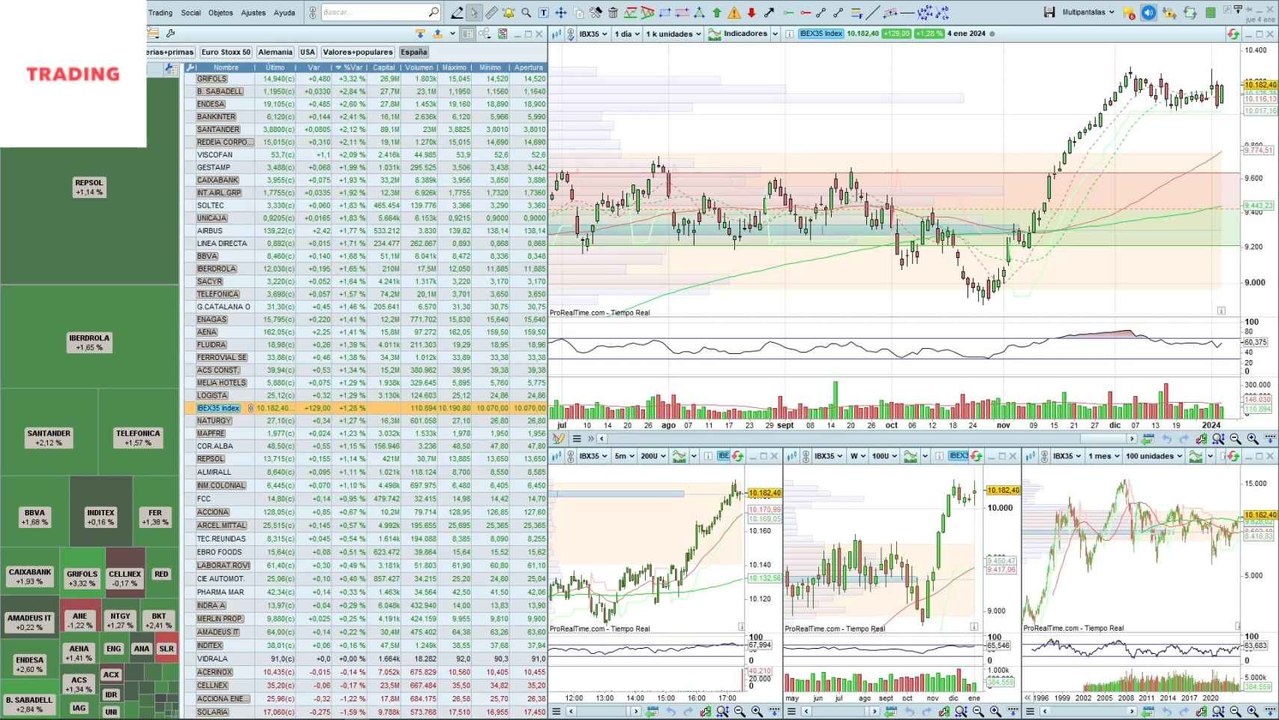This screenshot has height=720, width=1279.
Task: Click the alerts bell icon with red badge
Action: coord(1129,13)
